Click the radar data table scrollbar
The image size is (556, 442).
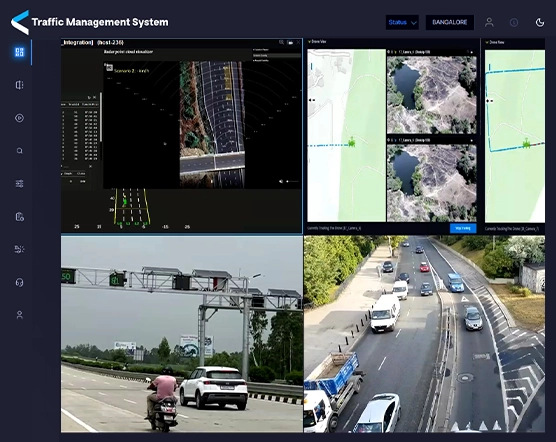click(101, 117)
